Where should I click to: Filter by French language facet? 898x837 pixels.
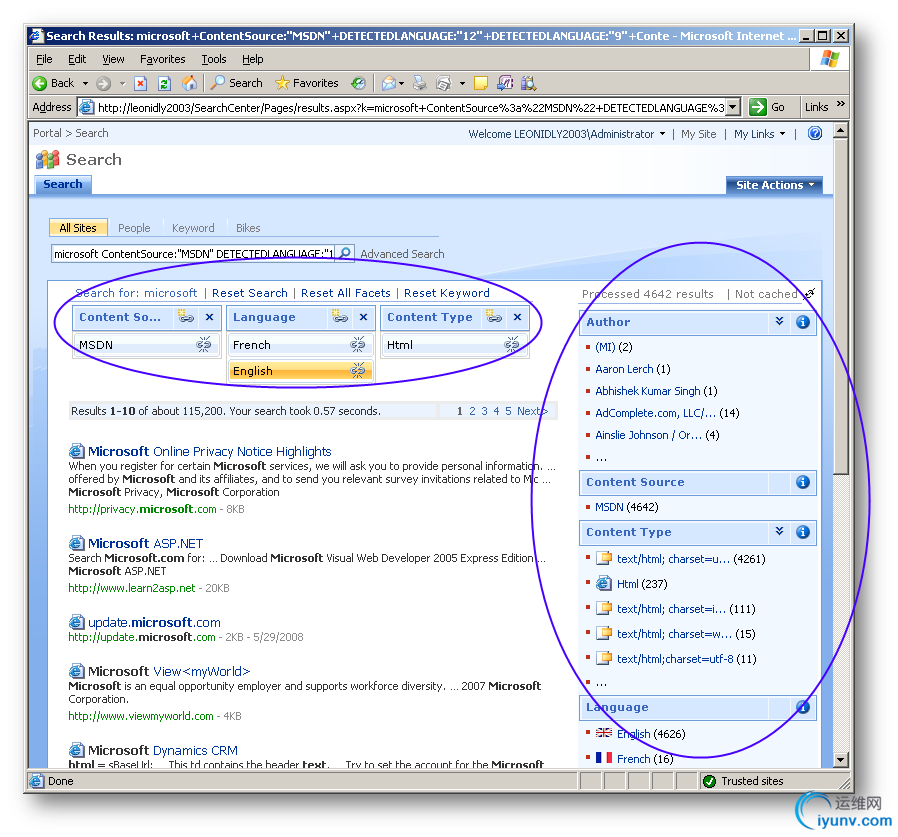click(x=633, y=759)
